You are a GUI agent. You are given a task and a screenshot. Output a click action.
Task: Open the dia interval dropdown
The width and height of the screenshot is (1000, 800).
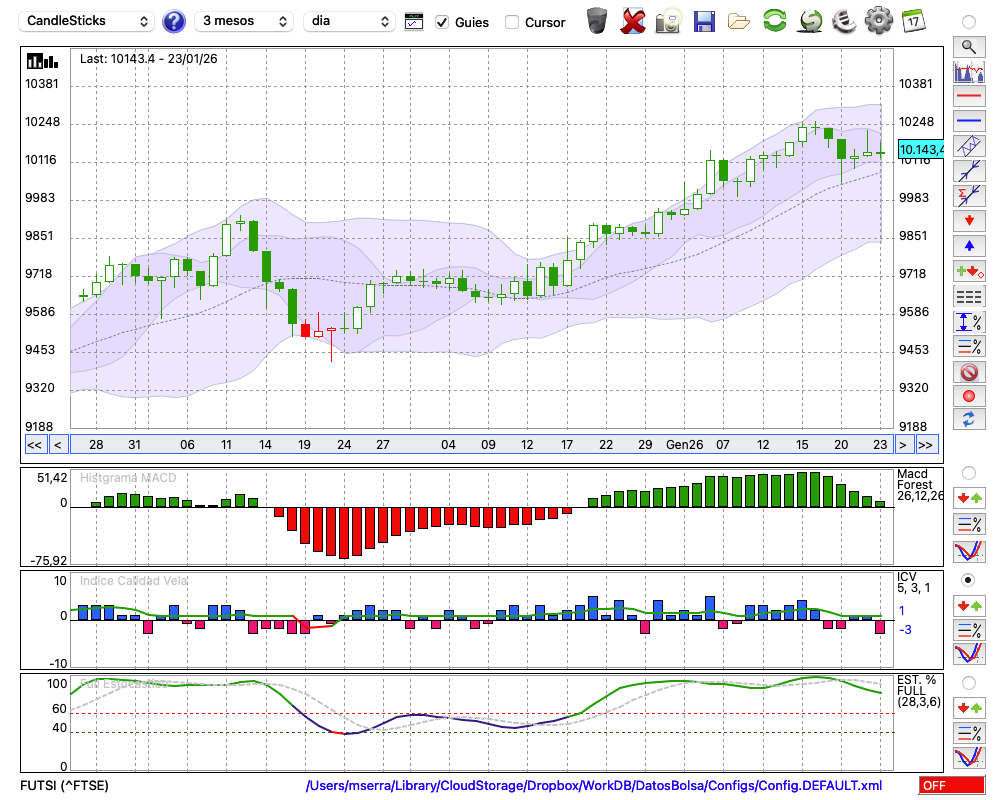tap(349, 21)
